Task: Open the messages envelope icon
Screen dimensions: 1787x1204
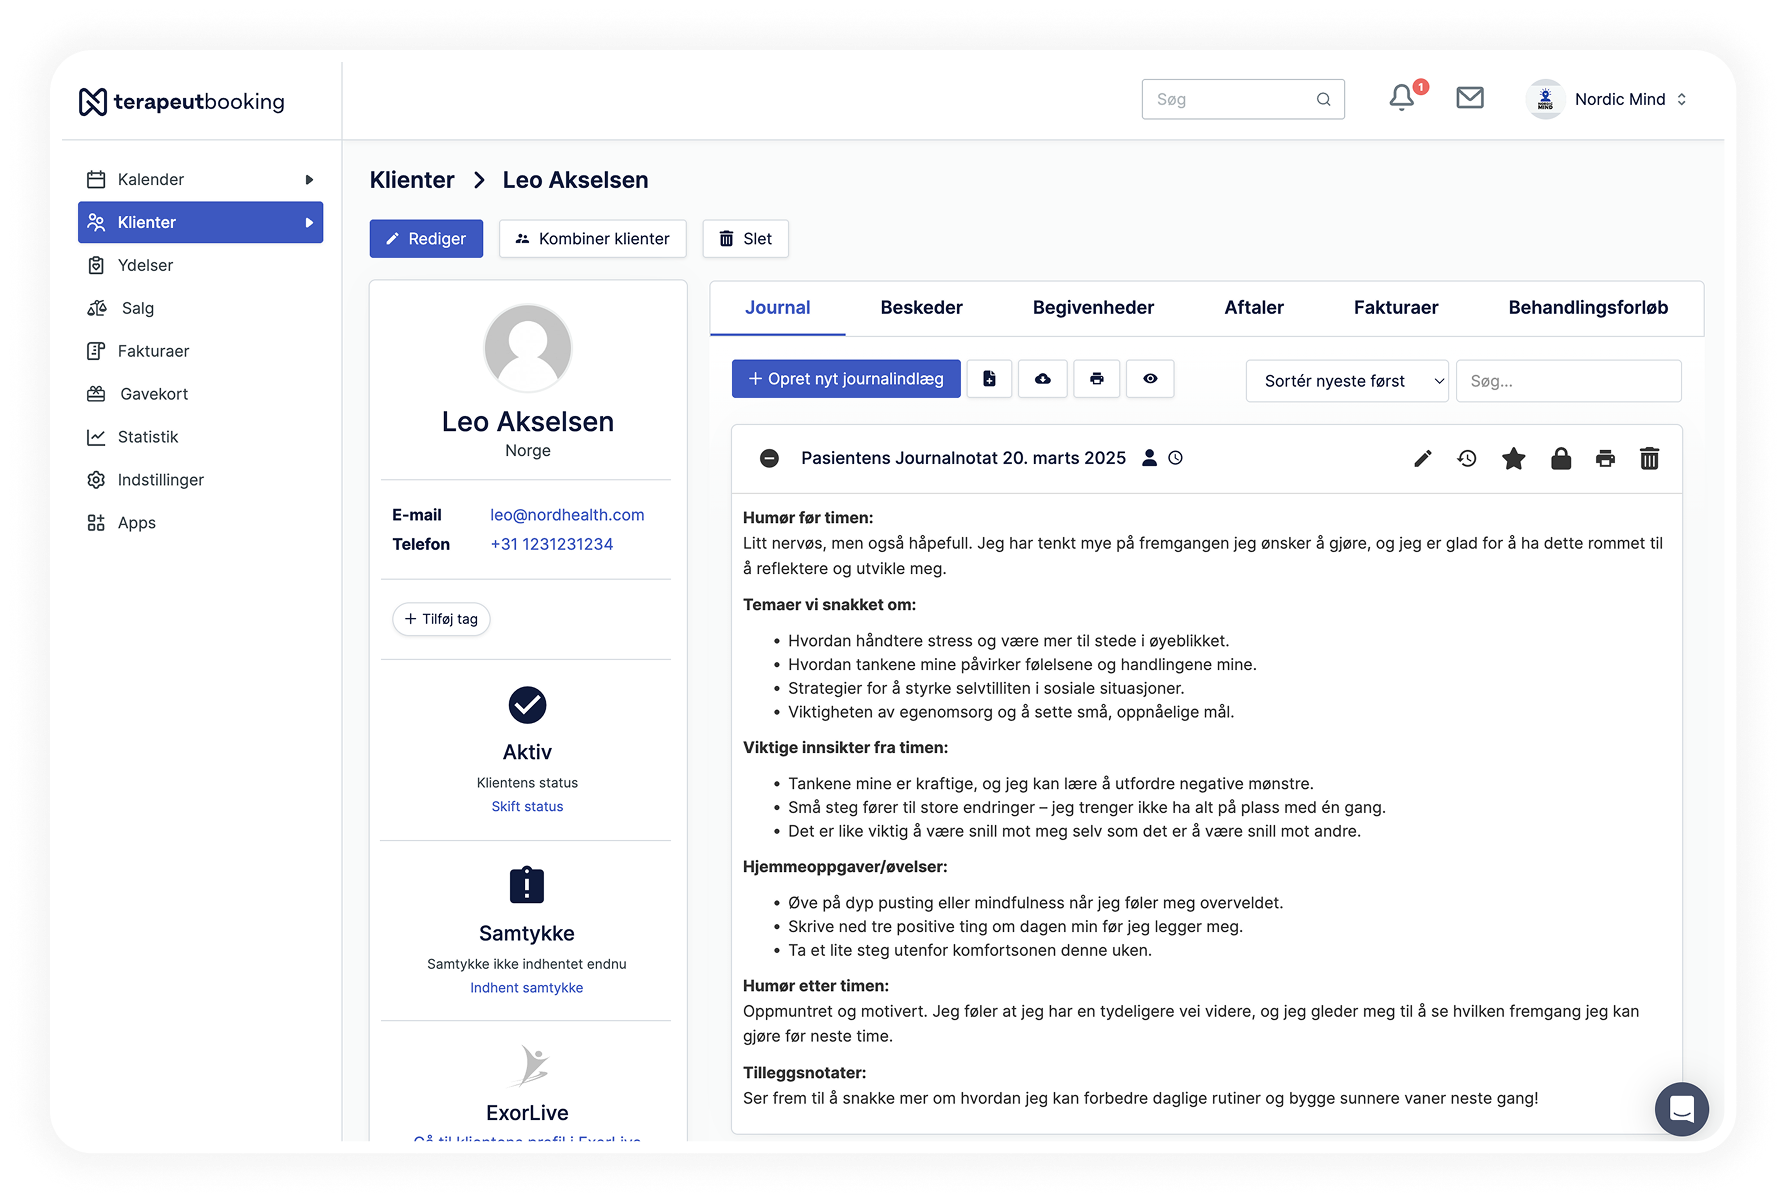Action: (1469, 98)
